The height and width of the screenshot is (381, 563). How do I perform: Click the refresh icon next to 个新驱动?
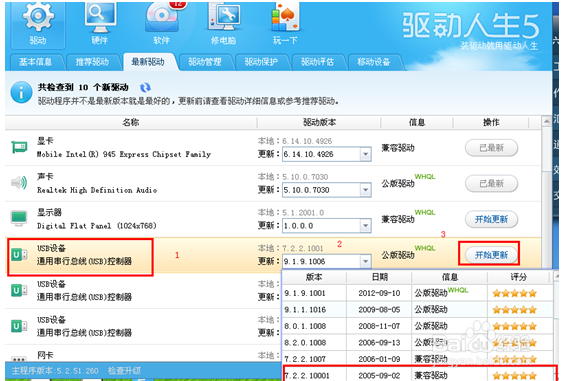pyautogui.click(x=145, y=87)
